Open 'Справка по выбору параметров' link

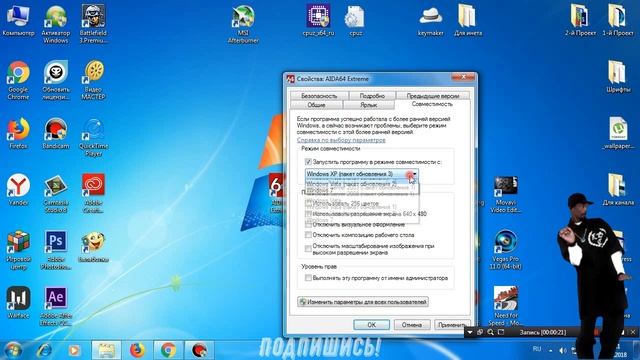pyautogui.click(x=341, y=140)
